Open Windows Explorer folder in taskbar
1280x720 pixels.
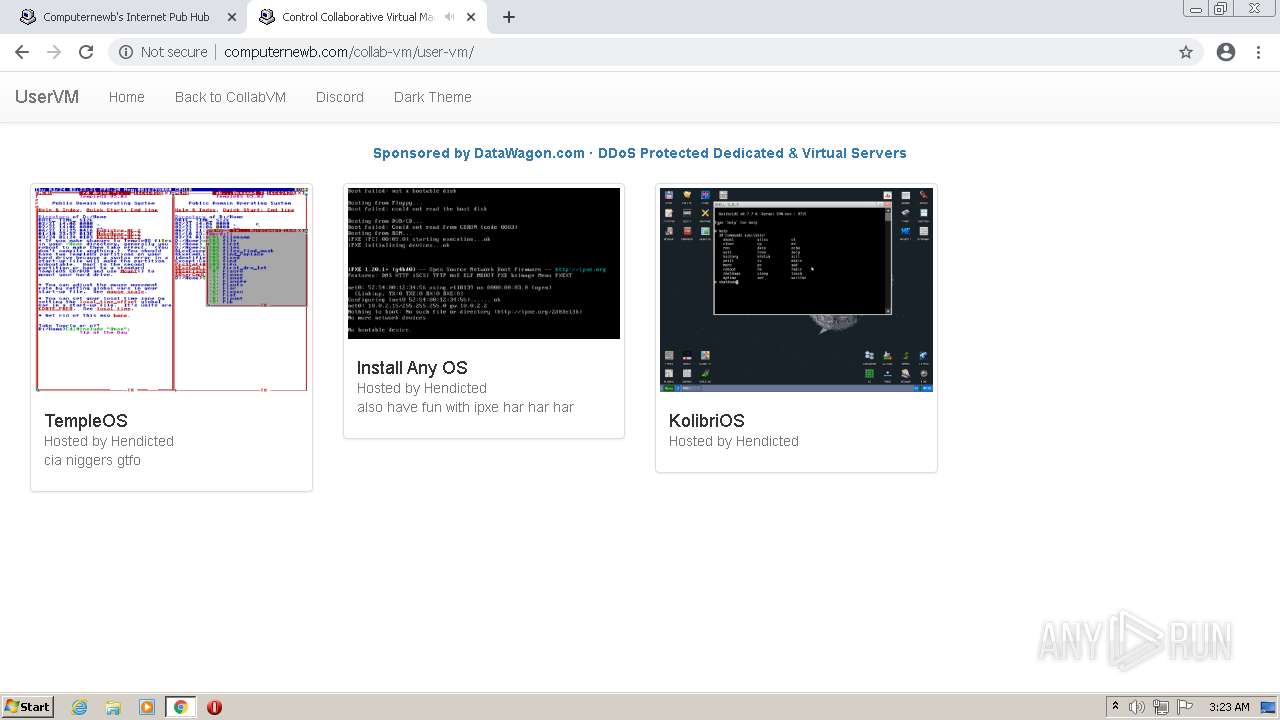(113, 707)
